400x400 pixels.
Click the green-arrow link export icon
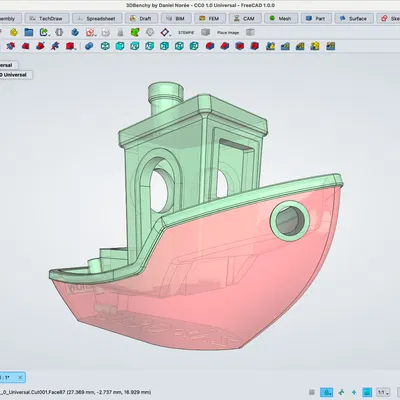(44, 32)
